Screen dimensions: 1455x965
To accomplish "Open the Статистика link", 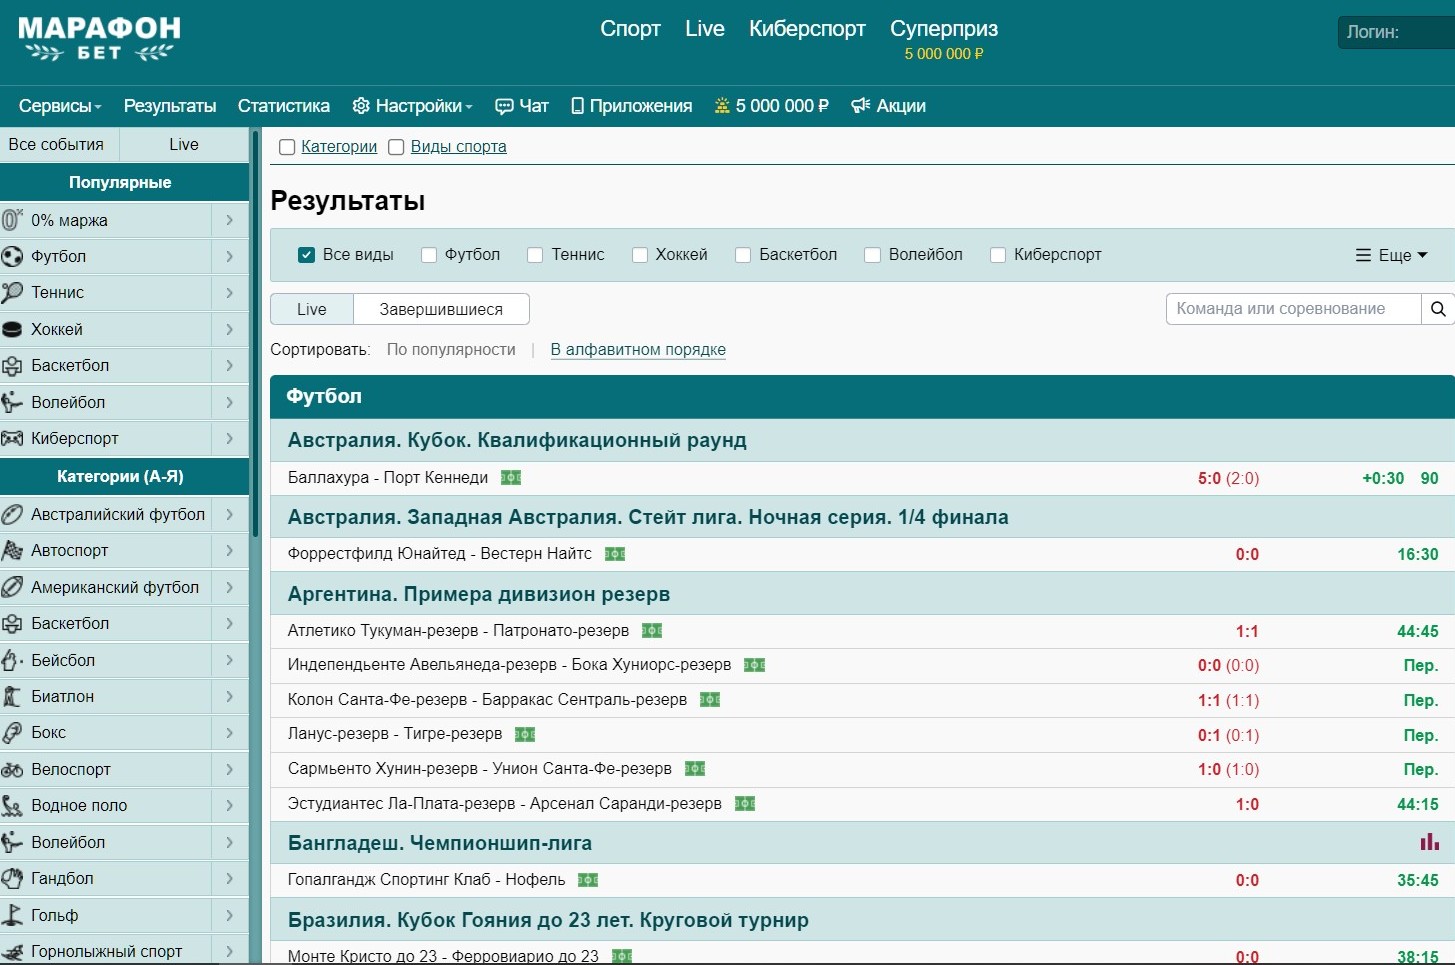I will click(x=284, y=106).
